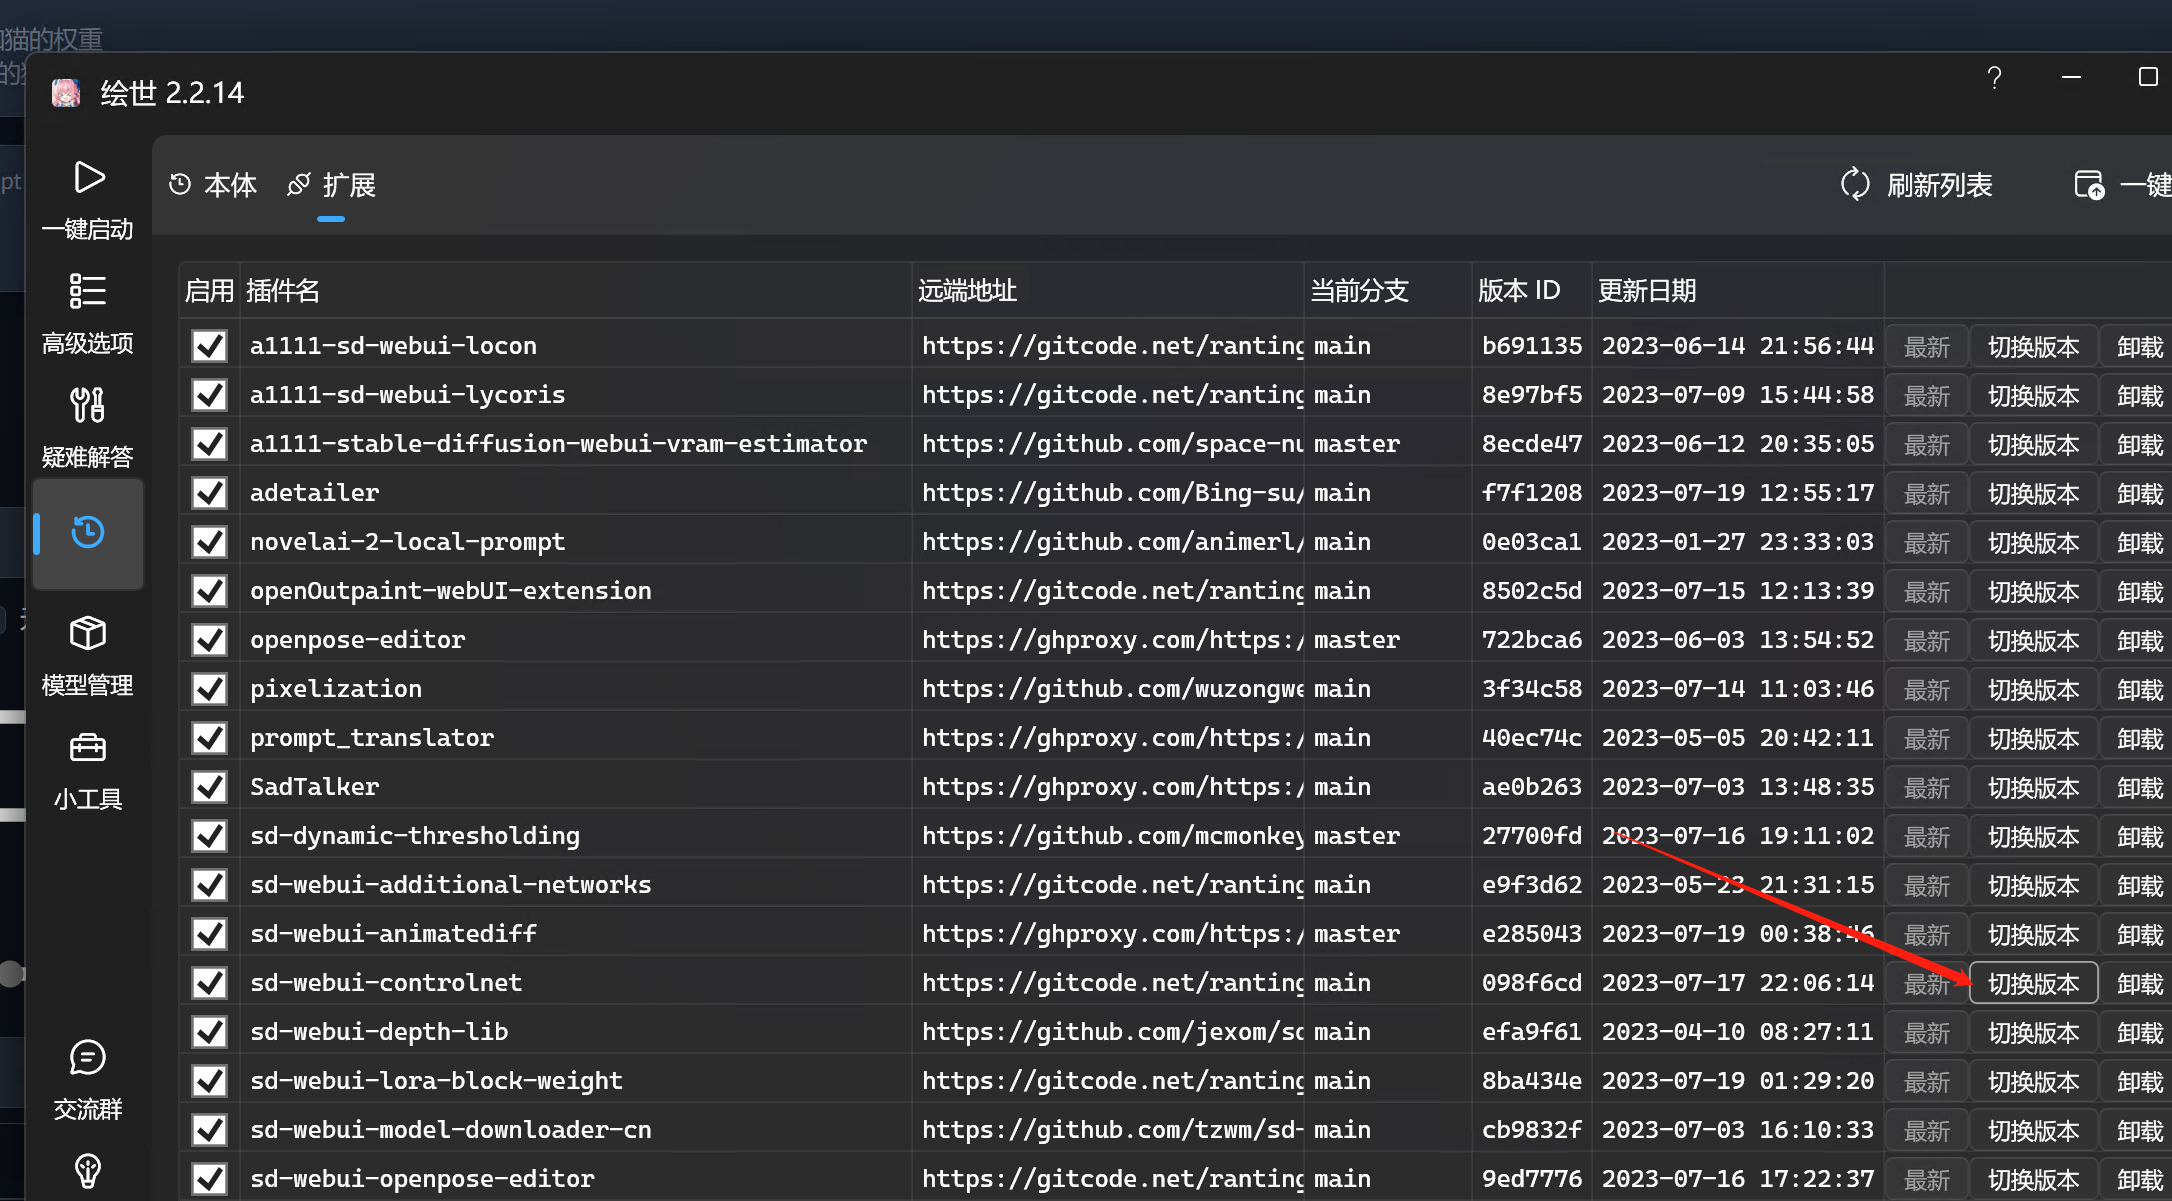
Task: Click the 一键 update icon at top right
Action: 2089,185
